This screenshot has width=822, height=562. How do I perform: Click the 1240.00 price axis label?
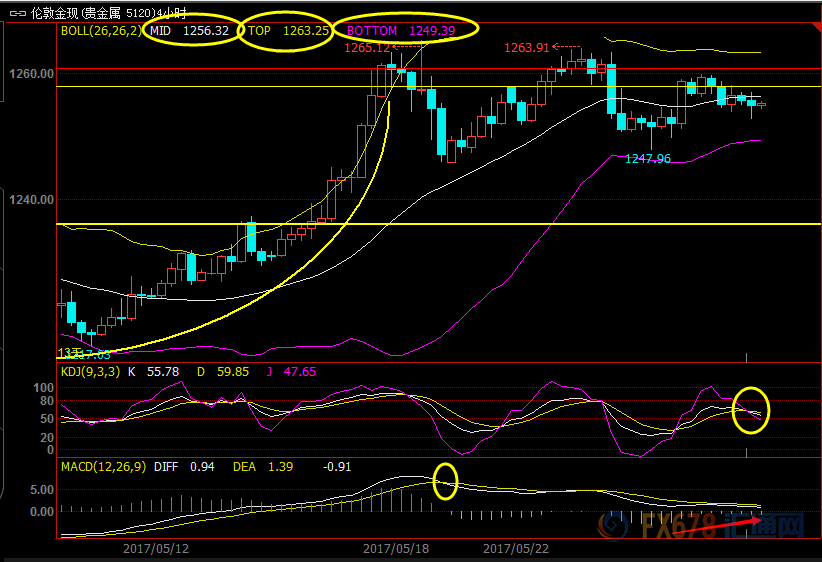click(32, 200)
